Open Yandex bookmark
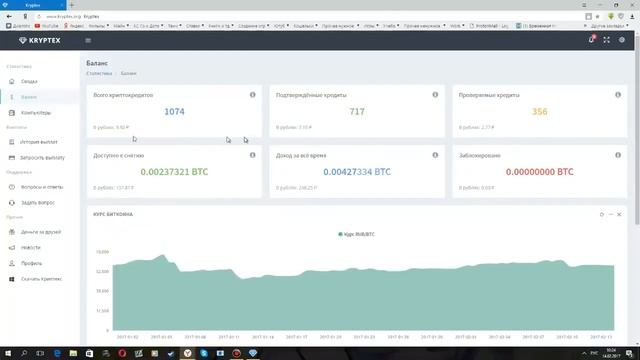Image resolution: width=640 pixels, height=360 pixels. click(x=74, y=26)
